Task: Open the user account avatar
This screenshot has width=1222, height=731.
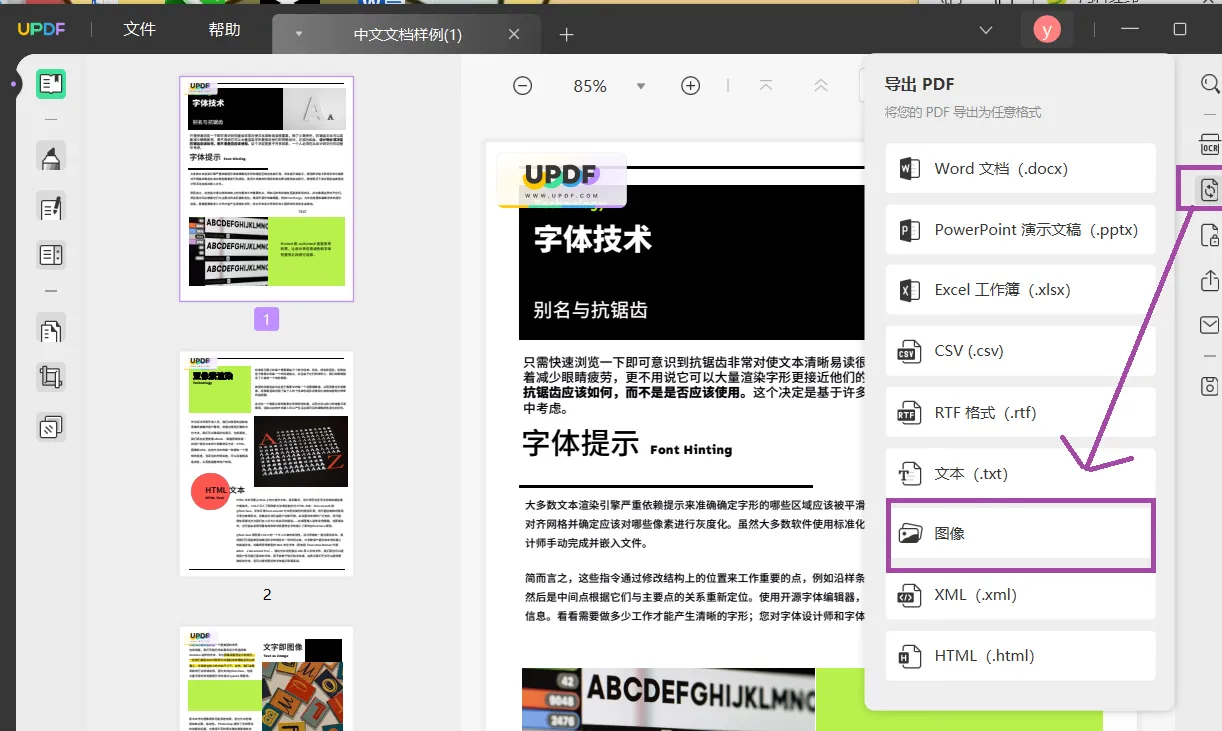Action: [x=1047, y=30]
